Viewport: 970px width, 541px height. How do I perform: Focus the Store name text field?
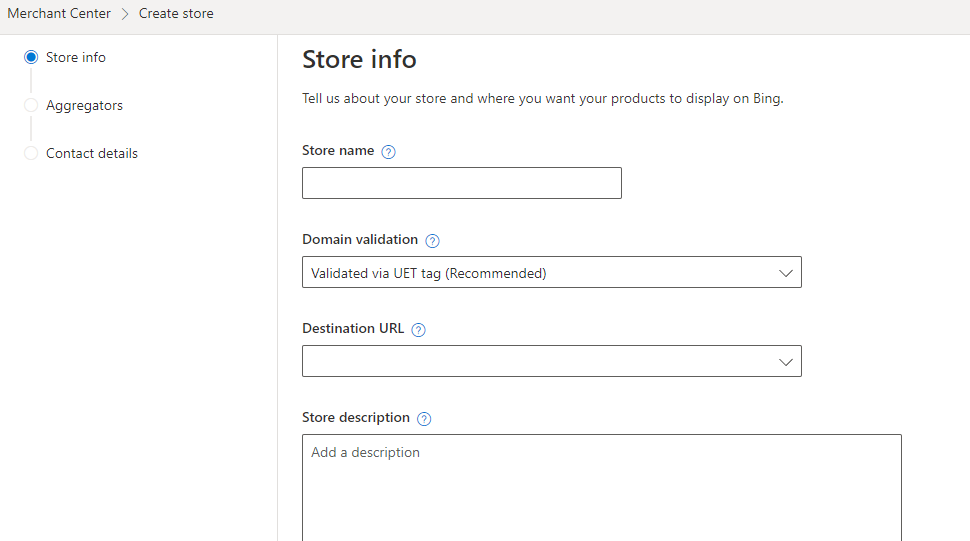click(x=461, y=183)
